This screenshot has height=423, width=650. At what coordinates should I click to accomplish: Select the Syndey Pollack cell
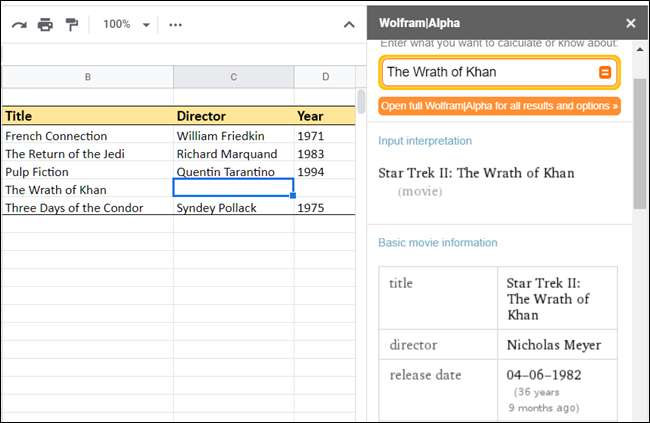[x=234, y=207]
